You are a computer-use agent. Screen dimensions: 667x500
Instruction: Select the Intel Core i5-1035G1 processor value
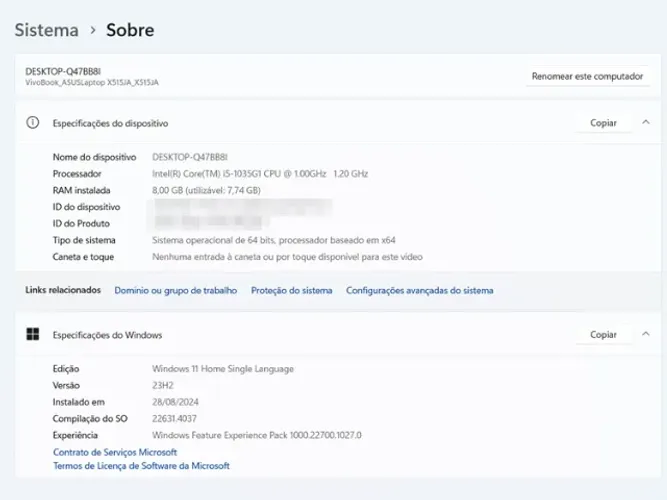(260, 174)
